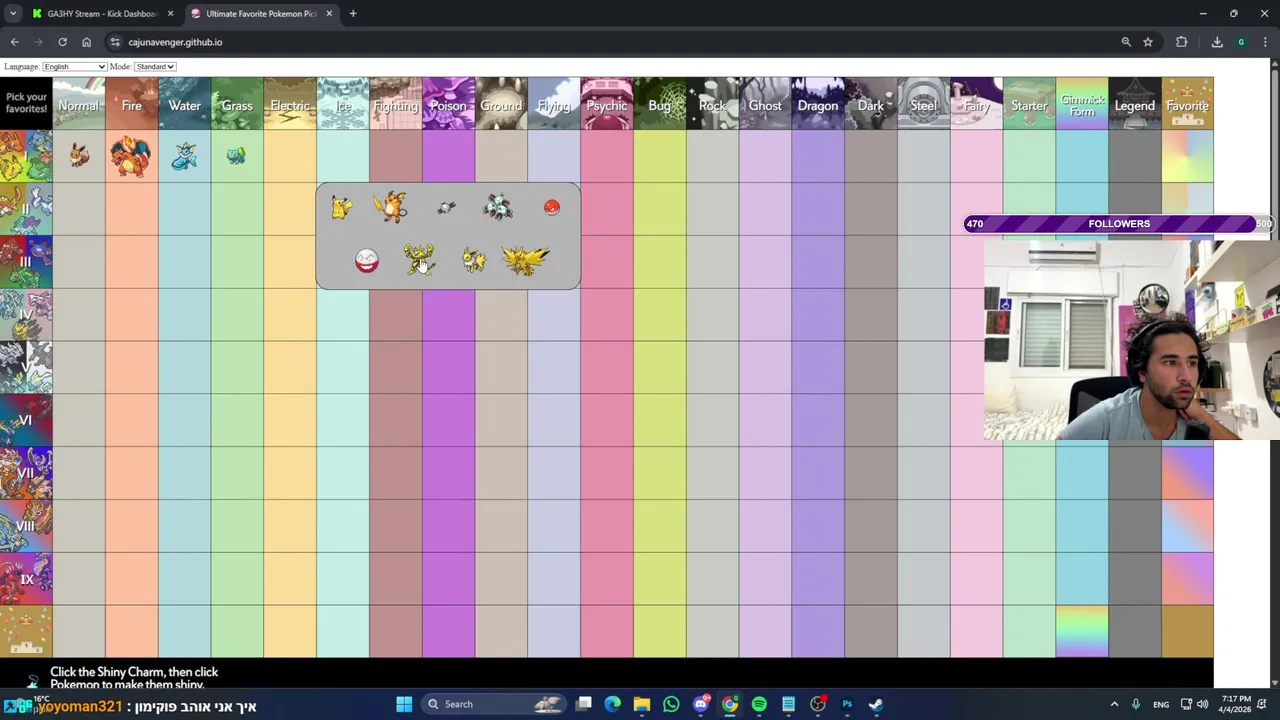1280x720 pixels.
Task: Reload the current page
Action: [62, 42]
